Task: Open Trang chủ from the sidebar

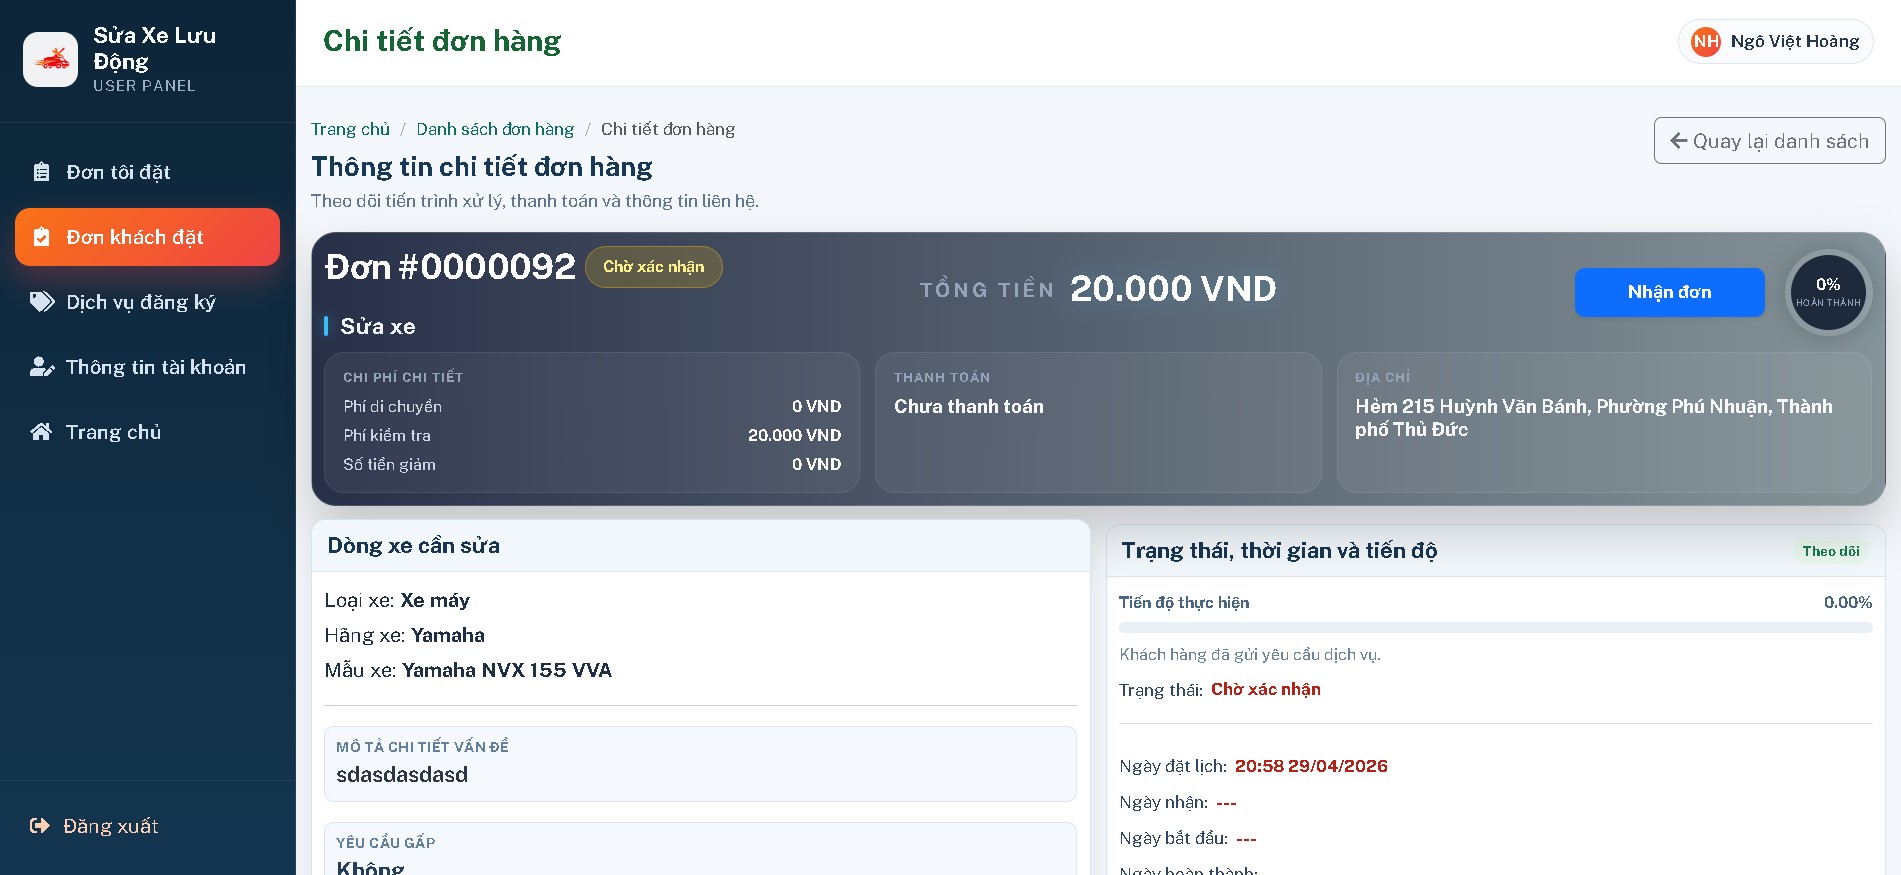Action: tap(147, 432)
